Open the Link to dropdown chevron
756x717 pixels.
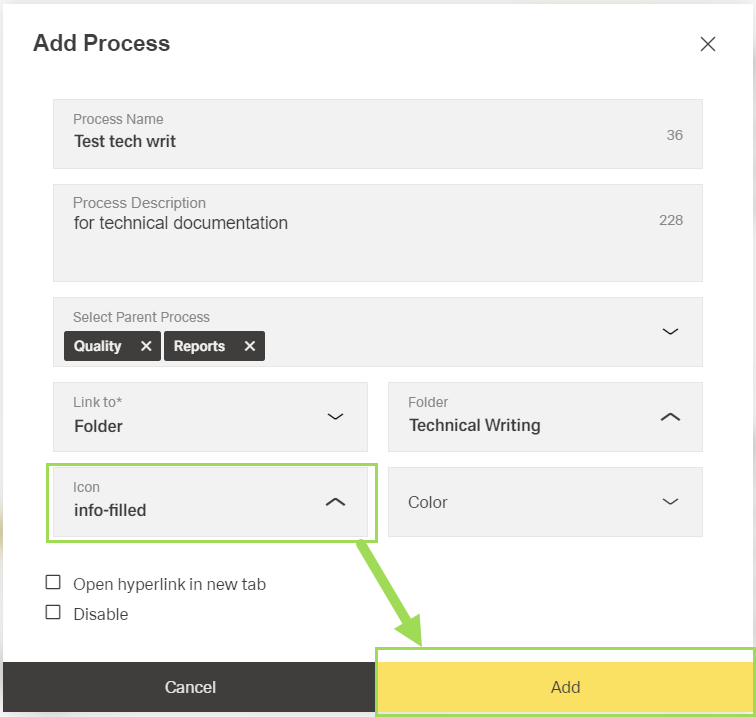[335, 416]
